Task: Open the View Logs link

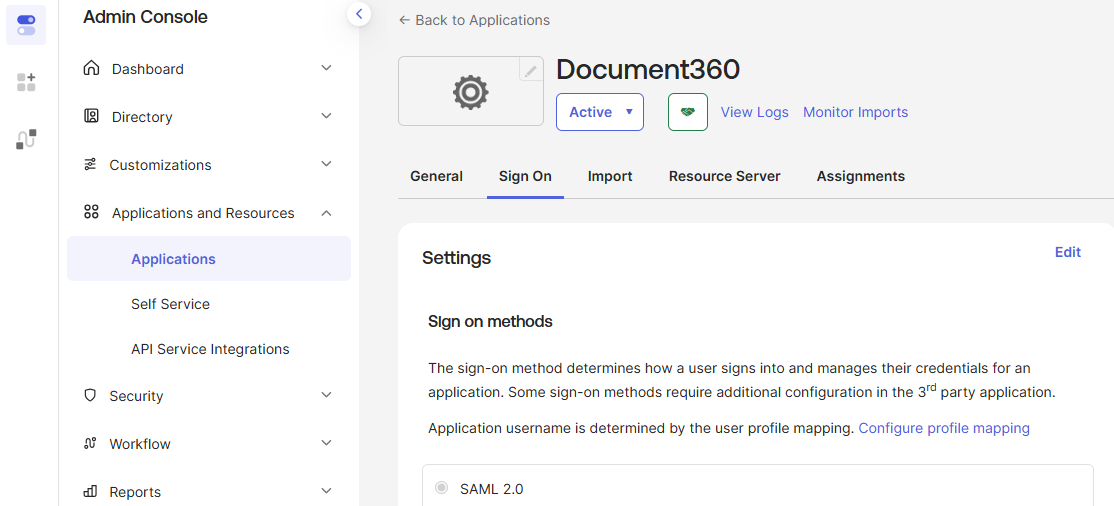Action: (x=755, y=112)
